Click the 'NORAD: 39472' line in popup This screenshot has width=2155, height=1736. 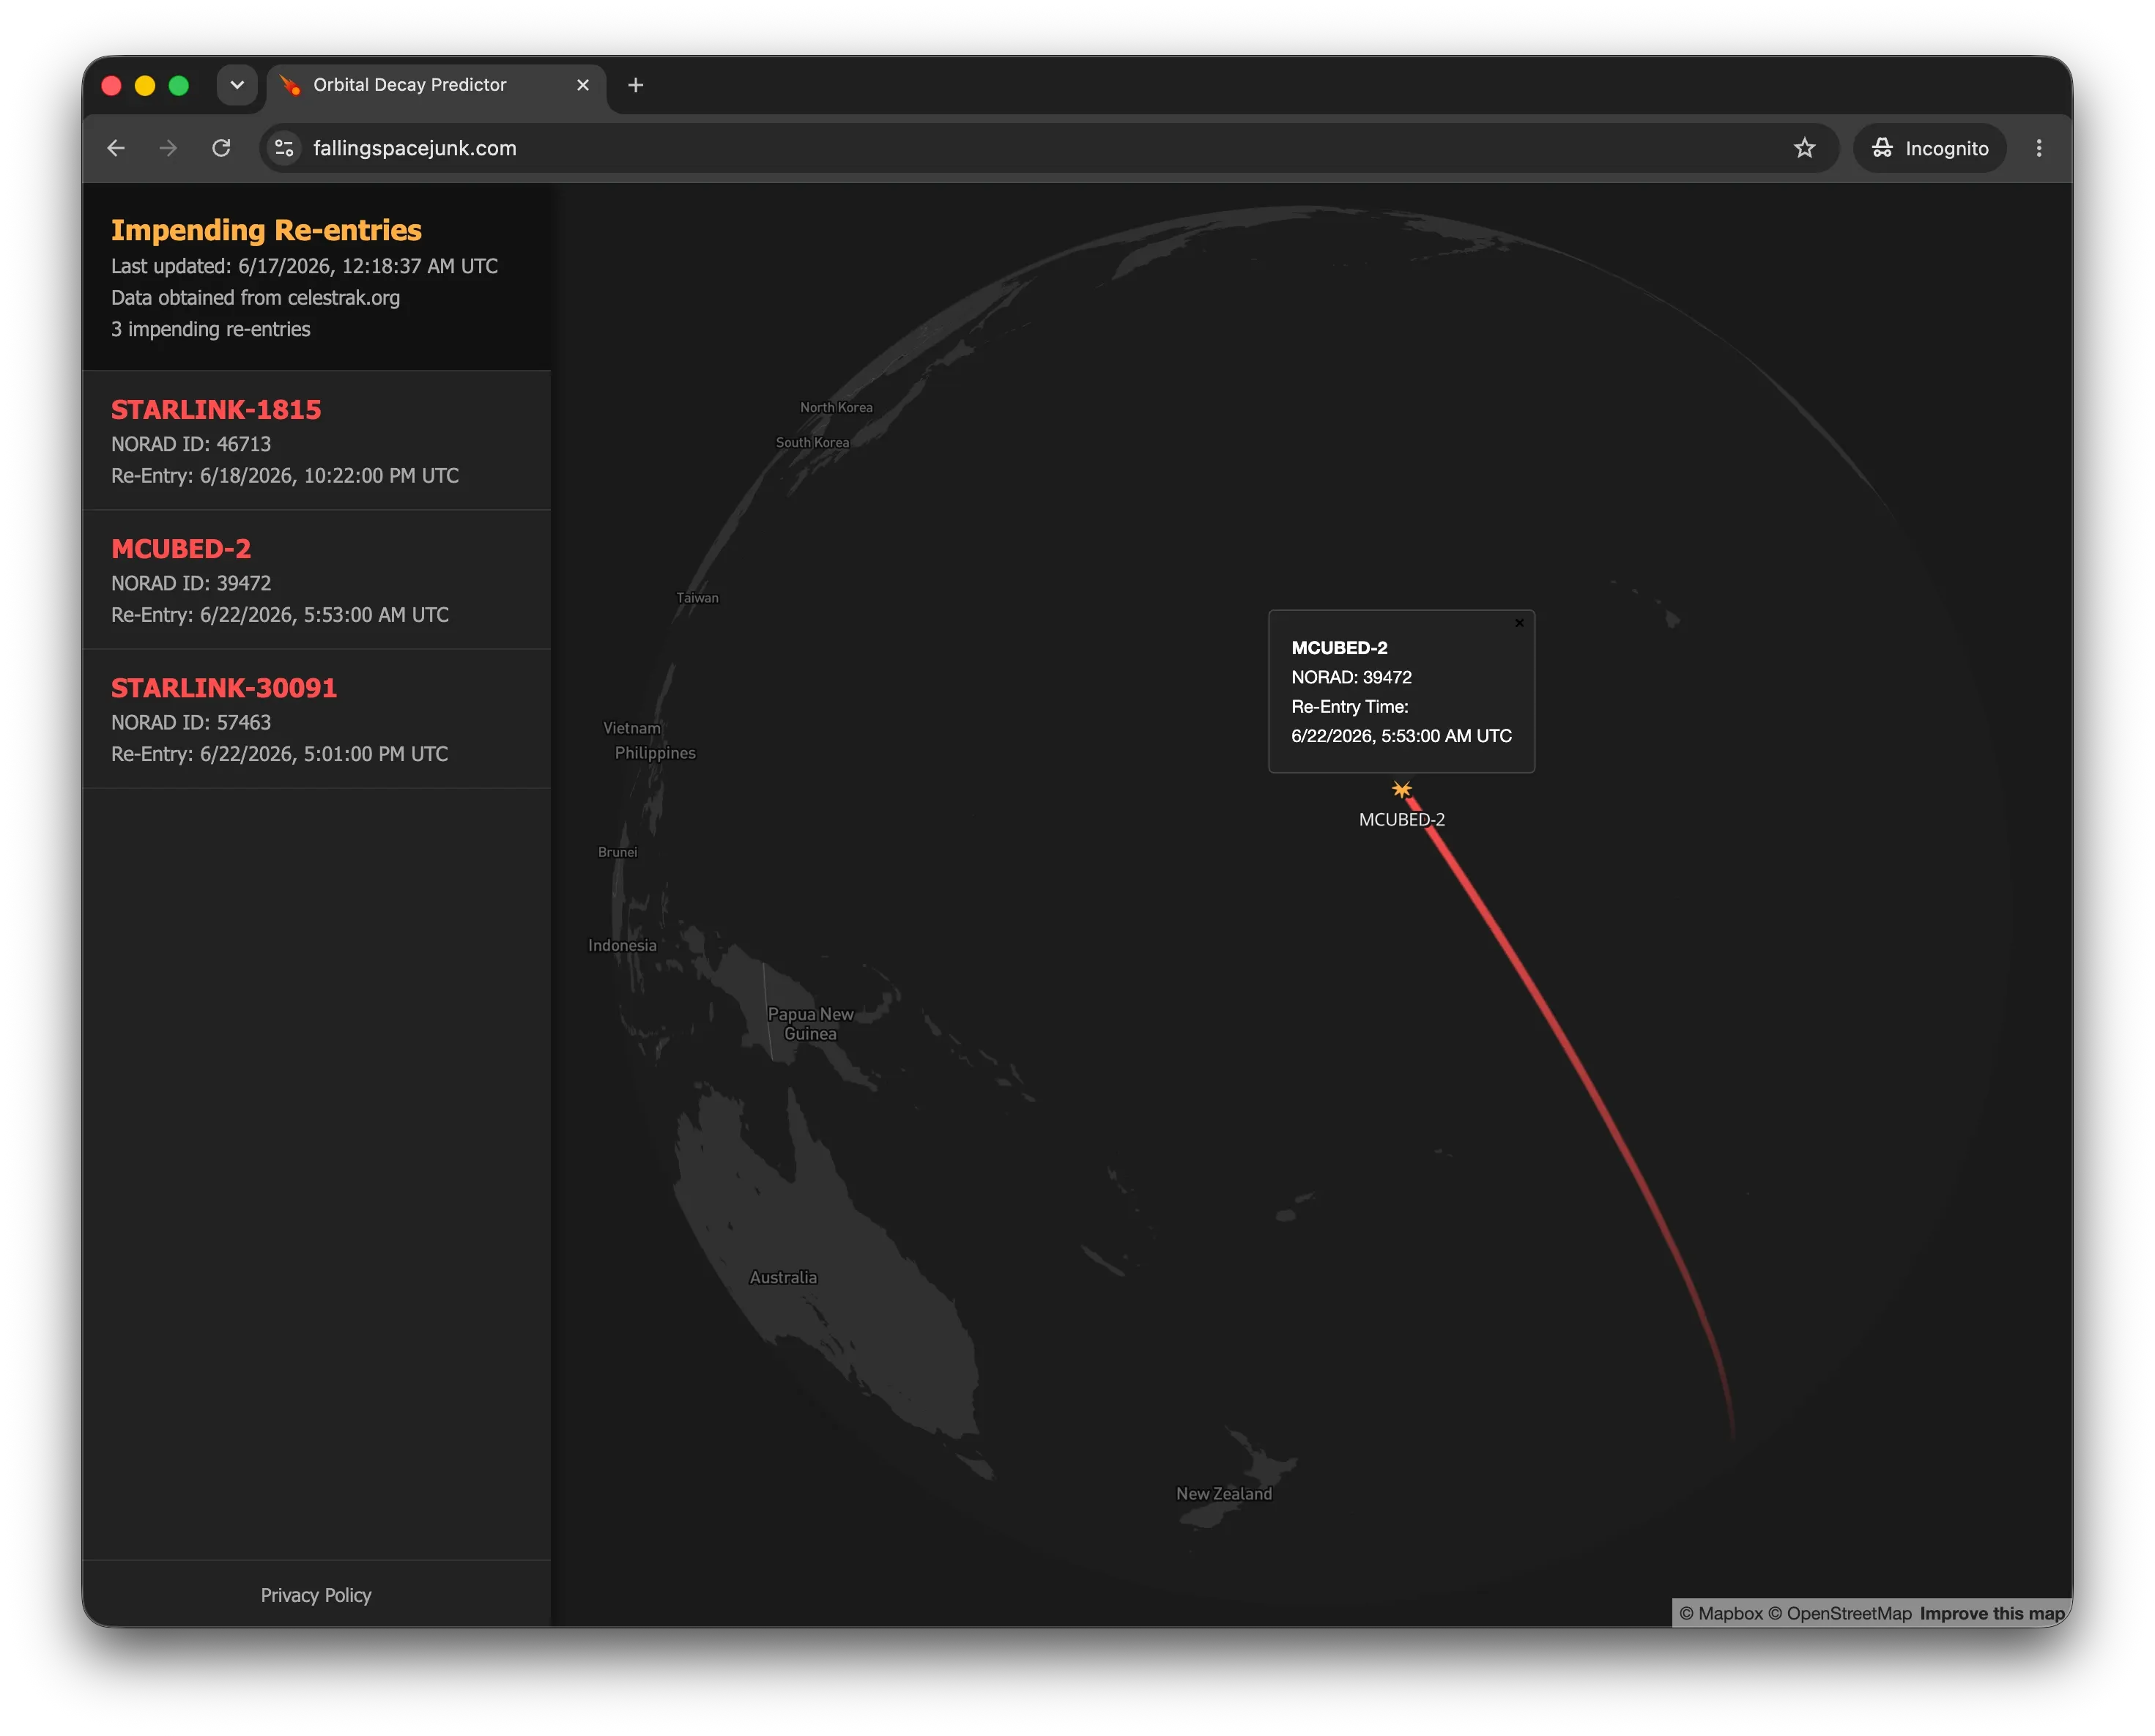coord(1351,677)
